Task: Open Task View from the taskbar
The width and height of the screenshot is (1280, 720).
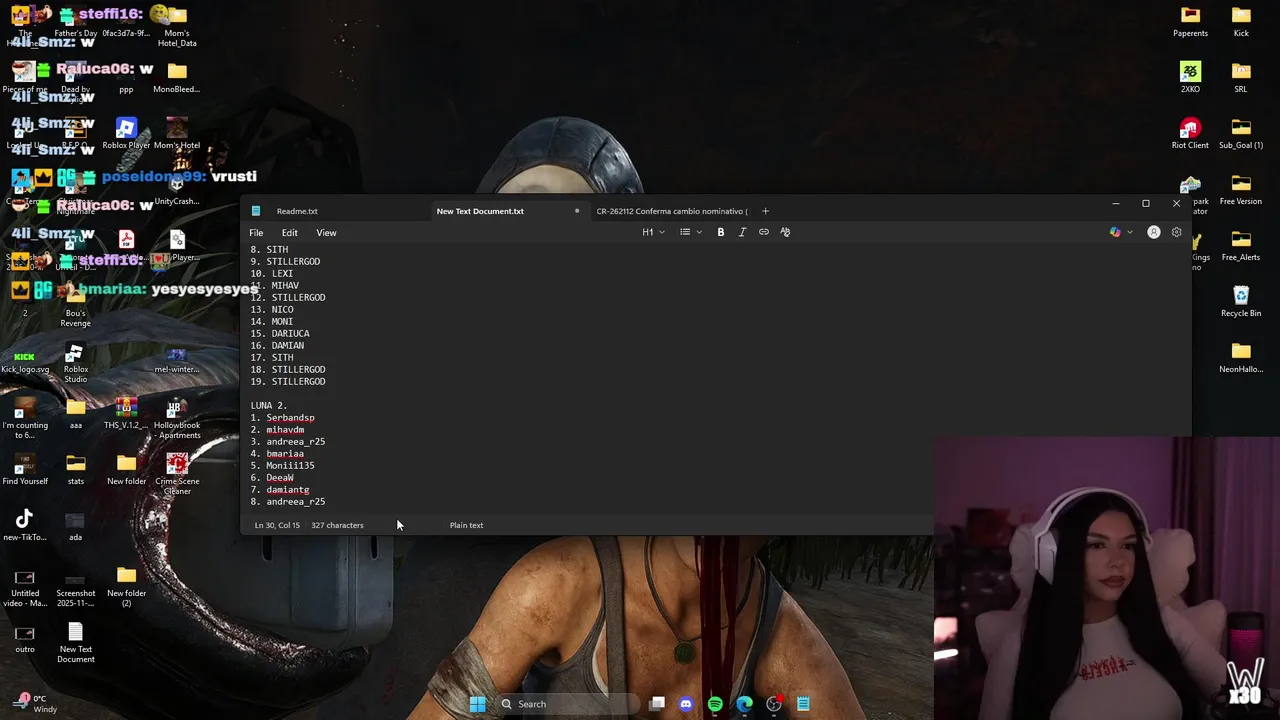Action: [657, 704]
